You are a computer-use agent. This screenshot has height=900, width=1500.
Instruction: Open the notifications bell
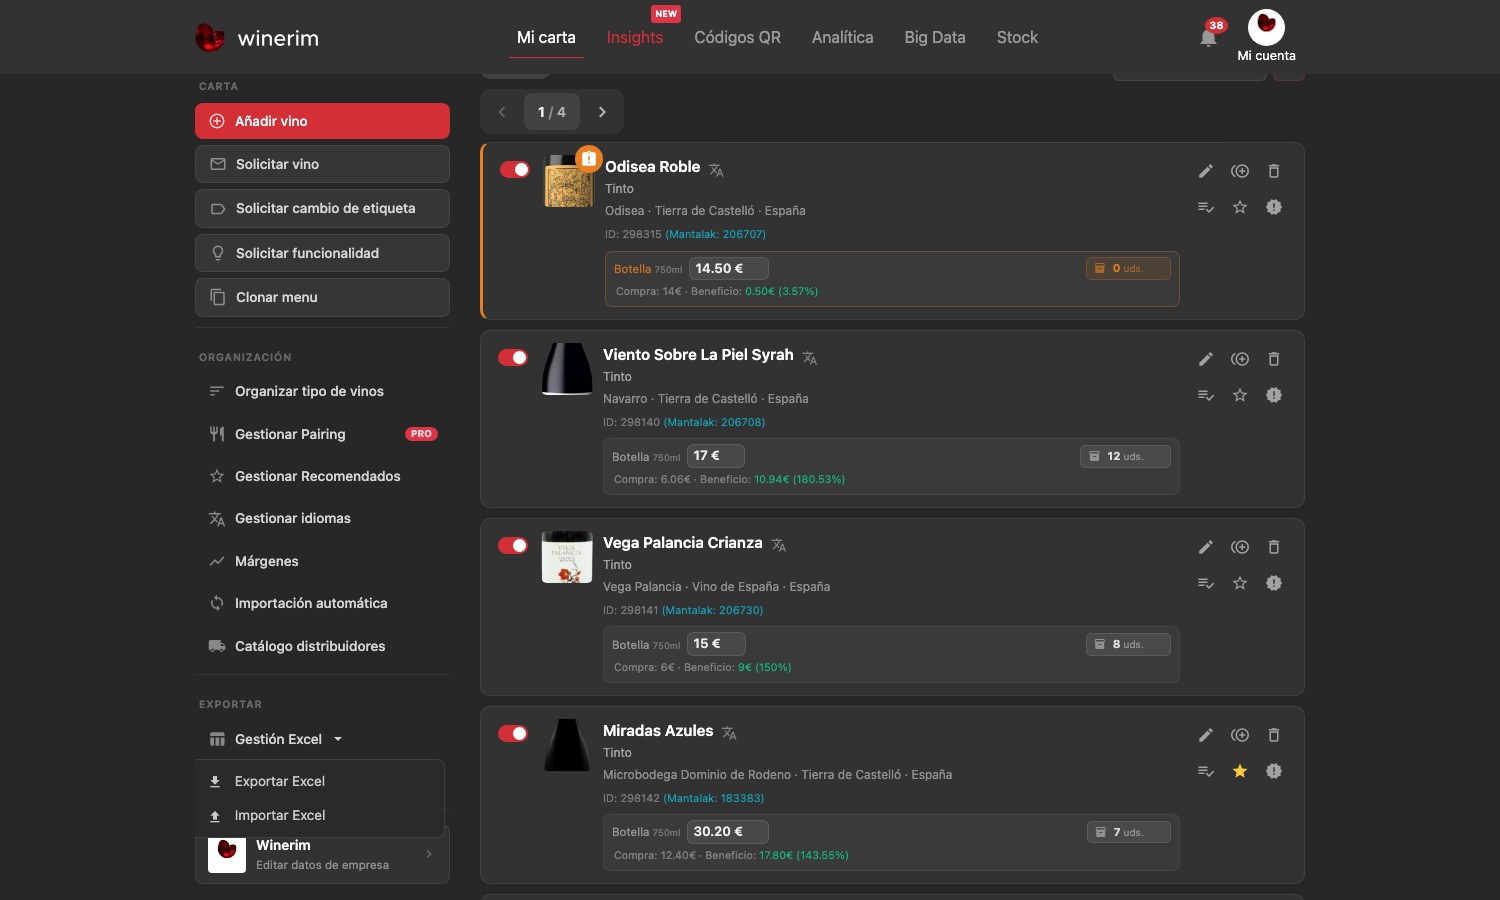point(1208,37)
